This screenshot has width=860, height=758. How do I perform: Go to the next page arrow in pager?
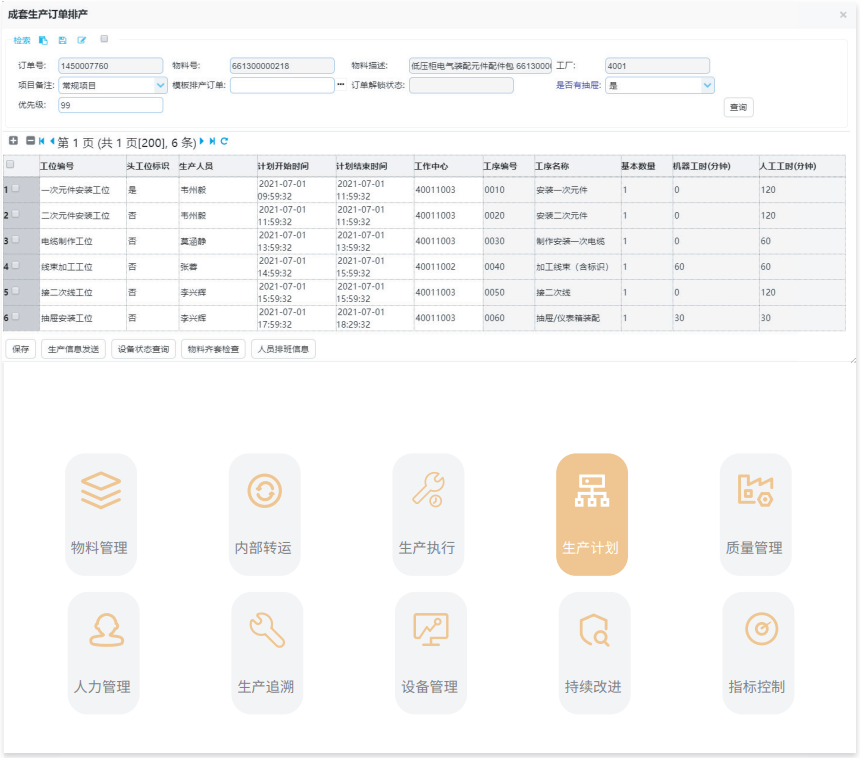click(x=202, y=141)
